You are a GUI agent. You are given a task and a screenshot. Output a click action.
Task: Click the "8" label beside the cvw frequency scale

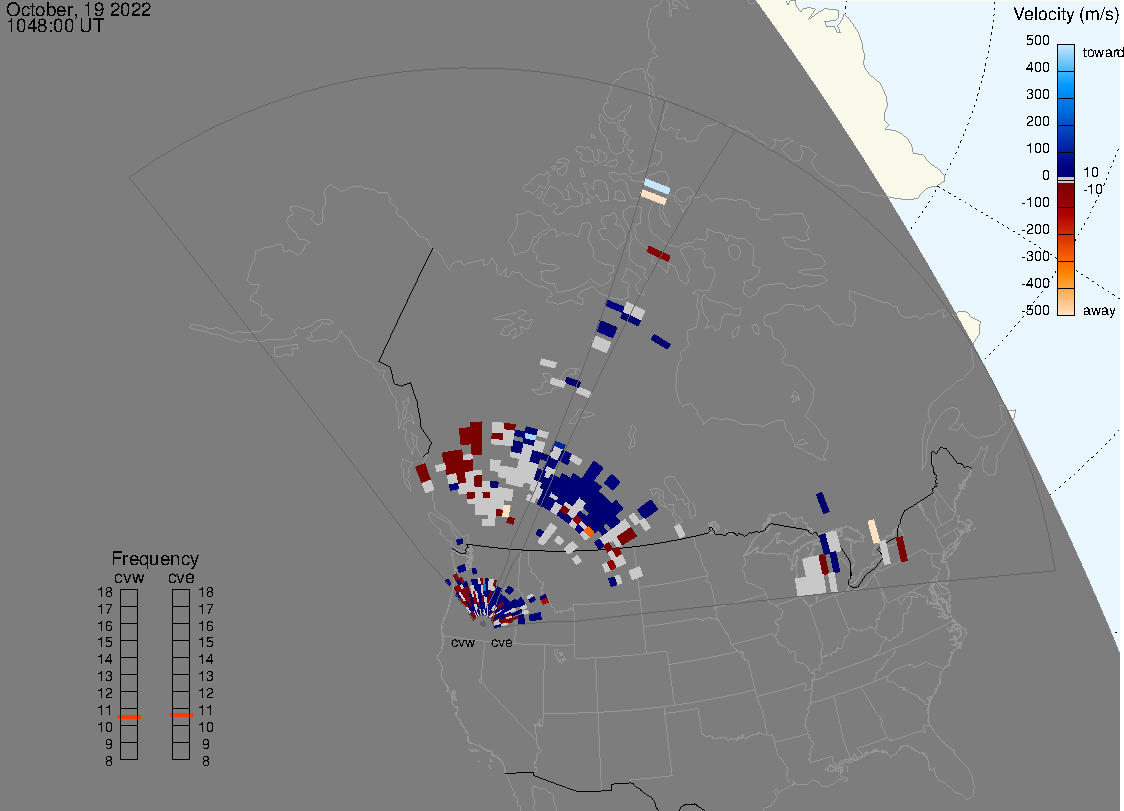109,762
